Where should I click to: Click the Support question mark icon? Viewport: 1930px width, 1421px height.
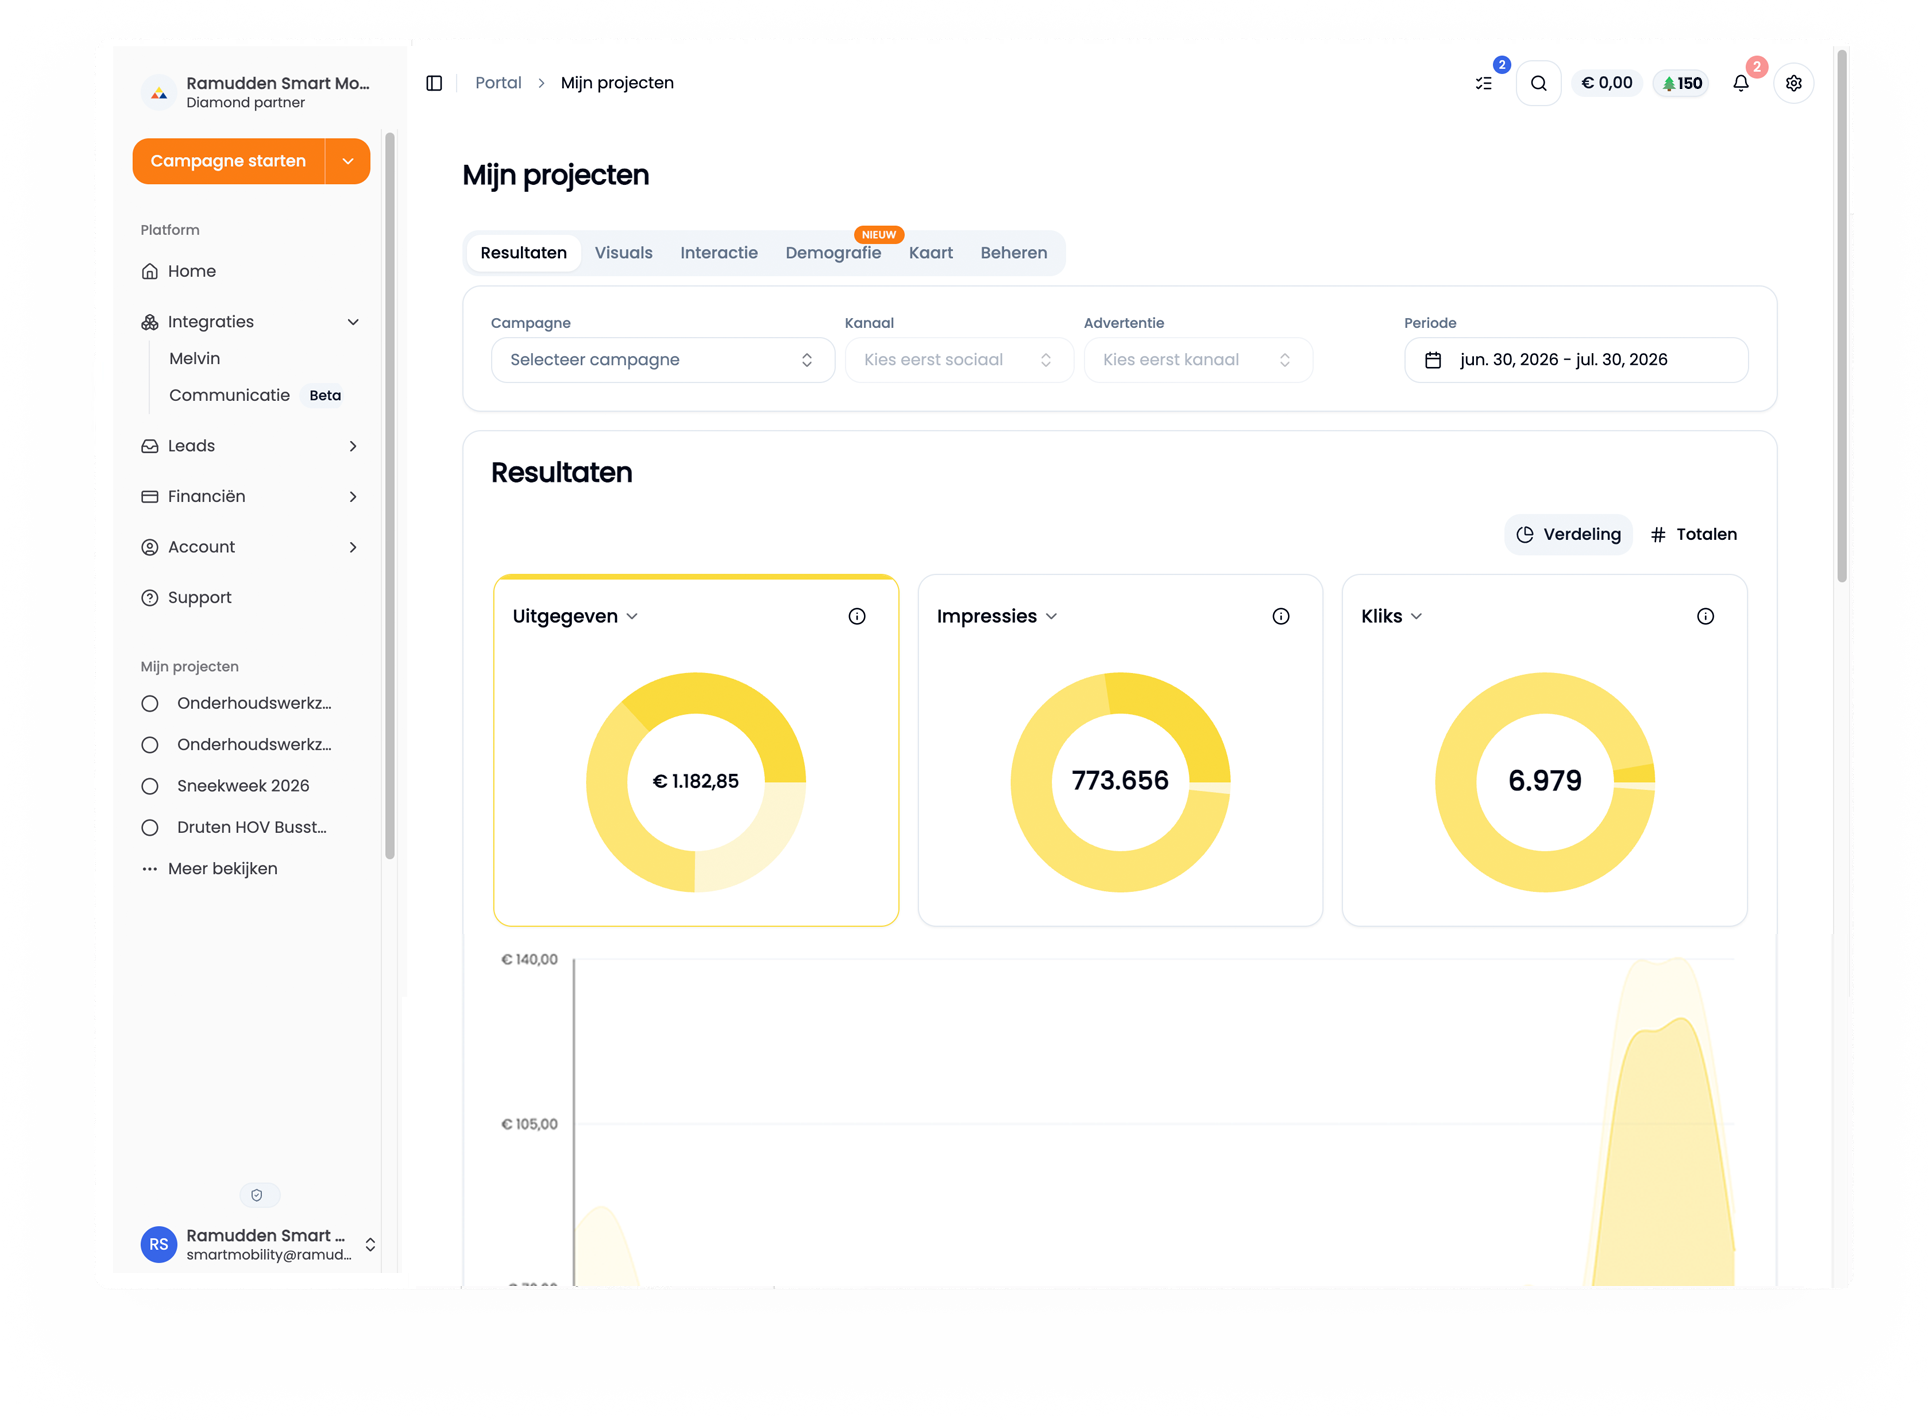150,598
